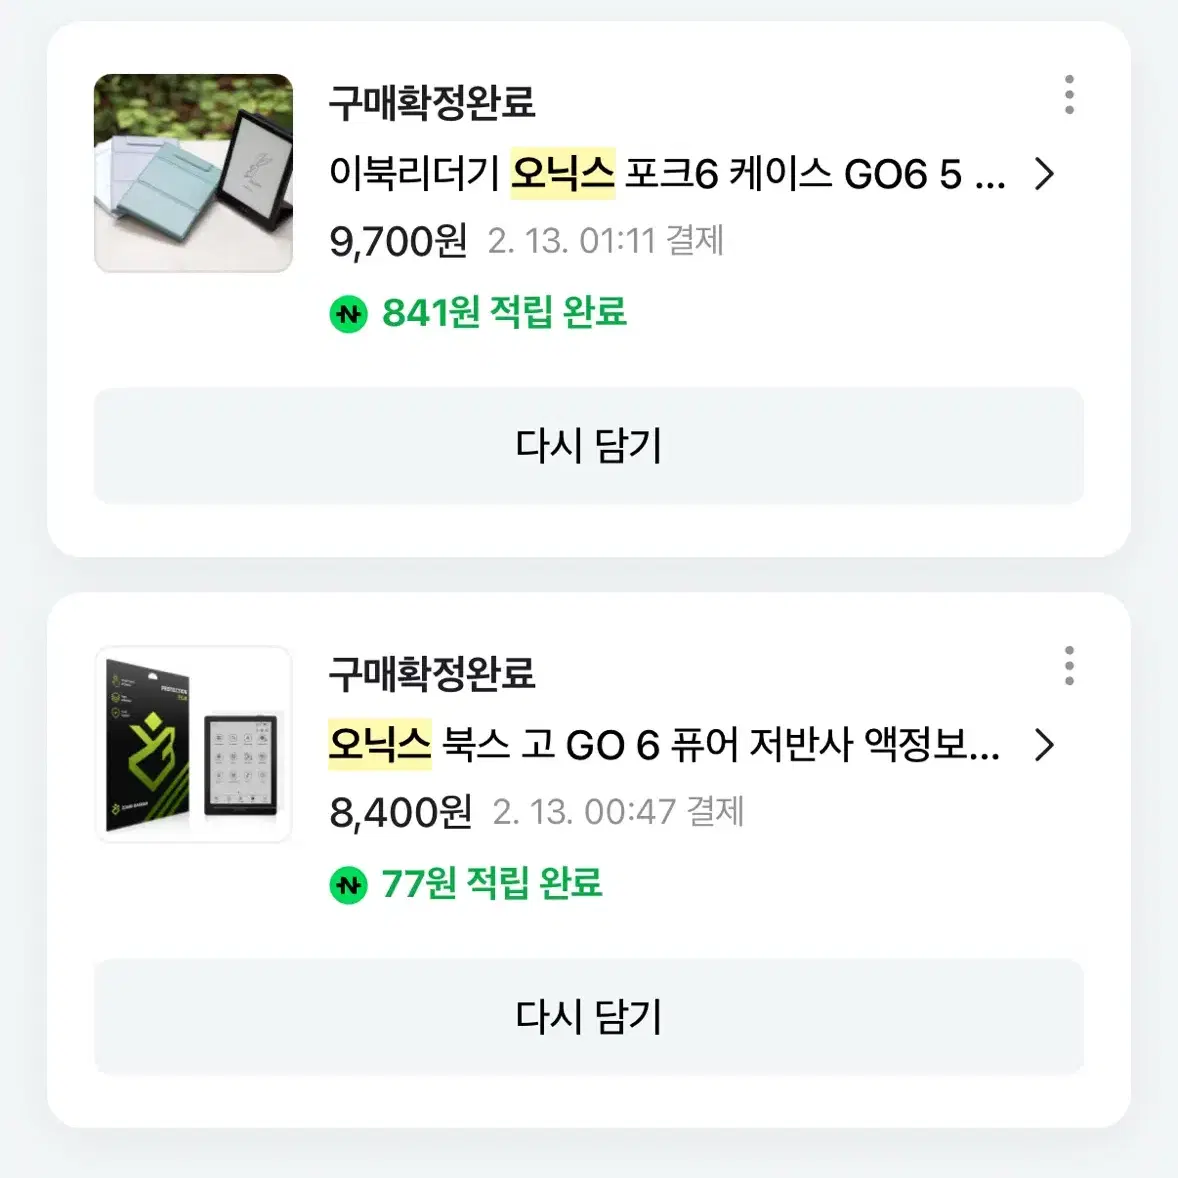Click the '구매확정완료' status label on the second order
The width and height of the screenshot is (1178, 1178).
tap(433, 675)
